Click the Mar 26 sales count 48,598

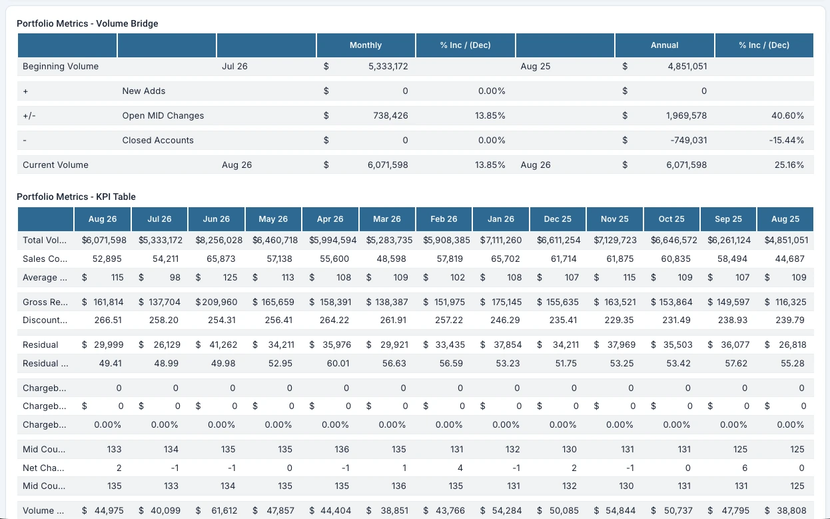click(390, 259)
